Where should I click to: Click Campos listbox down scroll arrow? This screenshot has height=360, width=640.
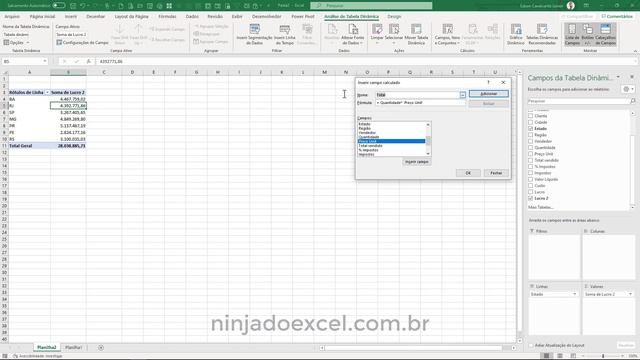[428, 154]
